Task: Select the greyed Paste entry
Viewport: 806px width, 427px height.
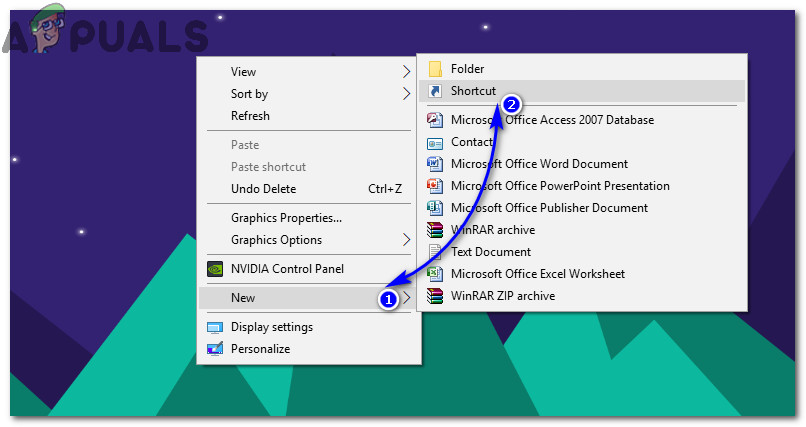Action: coord(309,145)
